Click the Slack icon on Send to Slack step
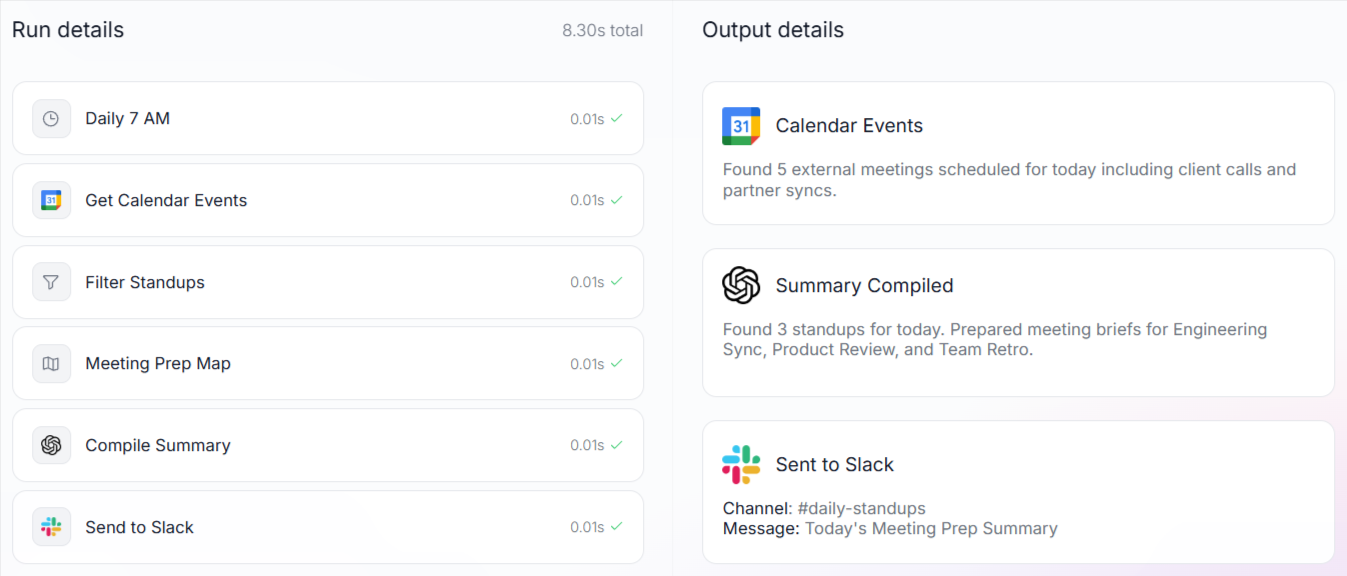Image resolution: width=1347 pixels, height=576 pixels. point(51,527)
